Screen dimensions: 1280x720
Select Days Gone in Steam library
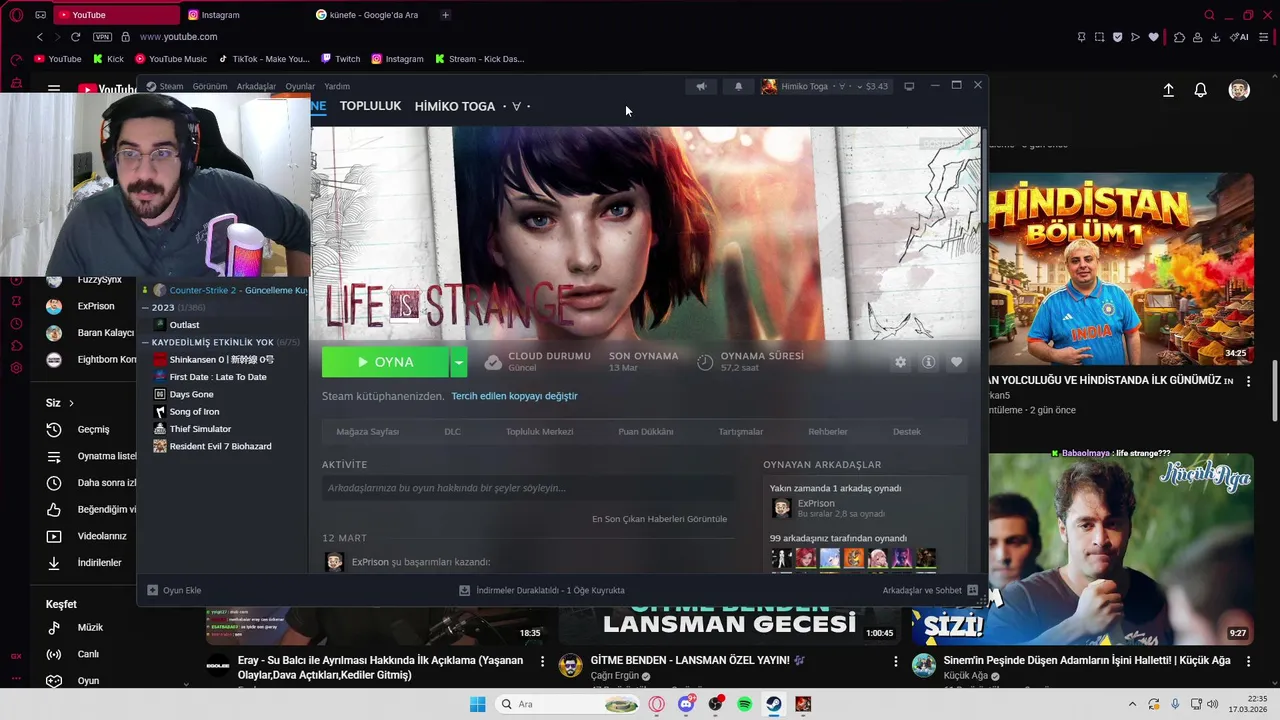pos(191,394)
